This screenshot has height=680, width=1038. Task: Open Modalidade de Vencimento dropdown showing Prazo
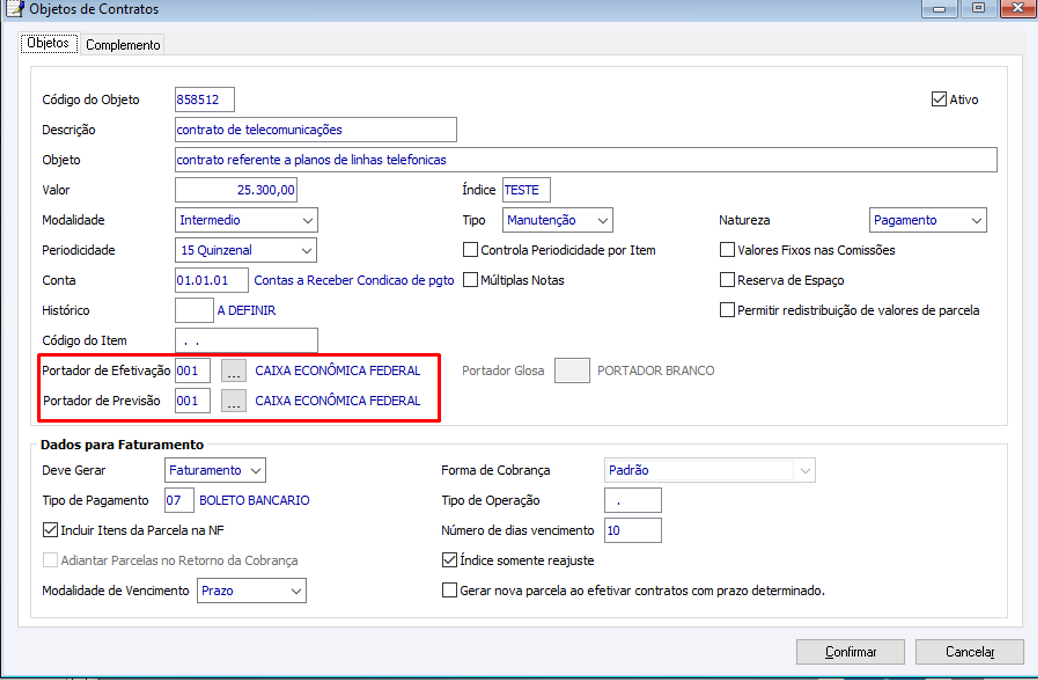(x=252, y=591)
